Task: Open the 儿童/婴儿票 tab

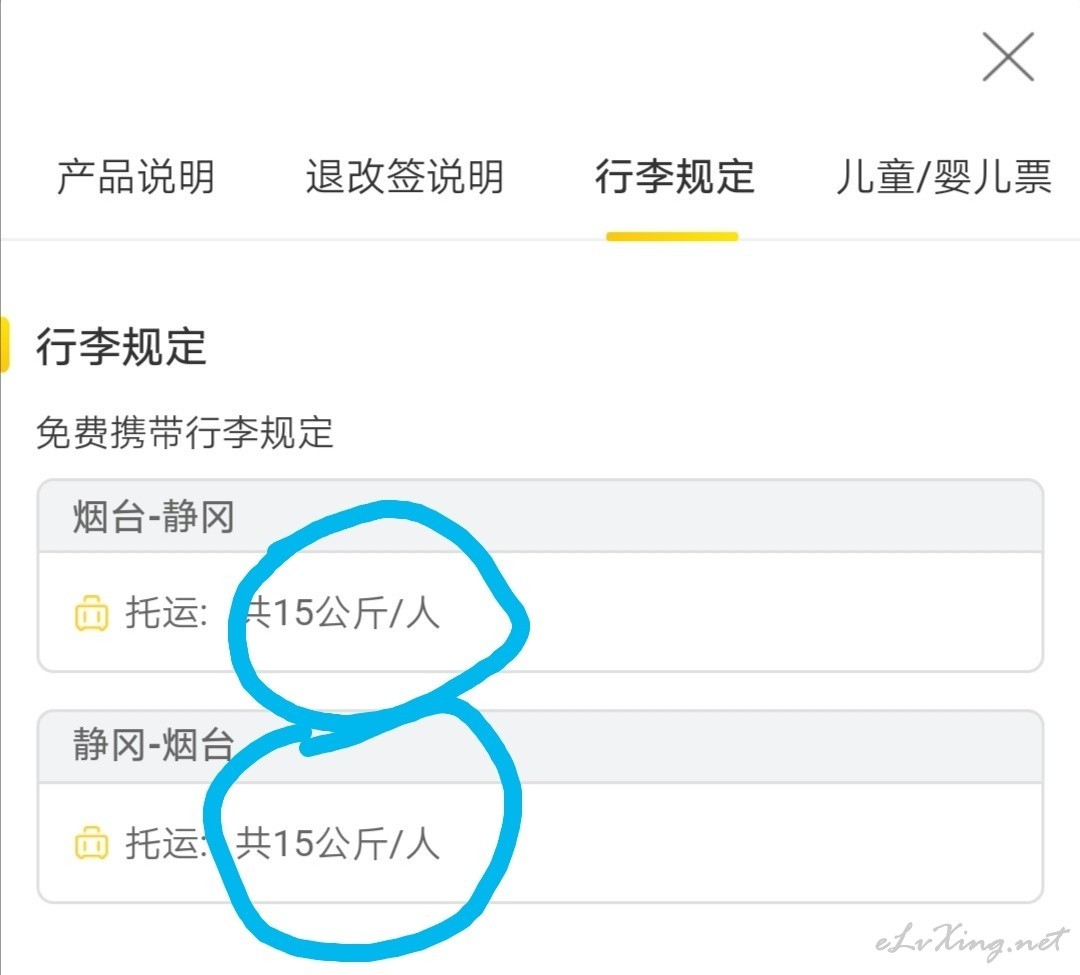Action: [x=944, y=177]
